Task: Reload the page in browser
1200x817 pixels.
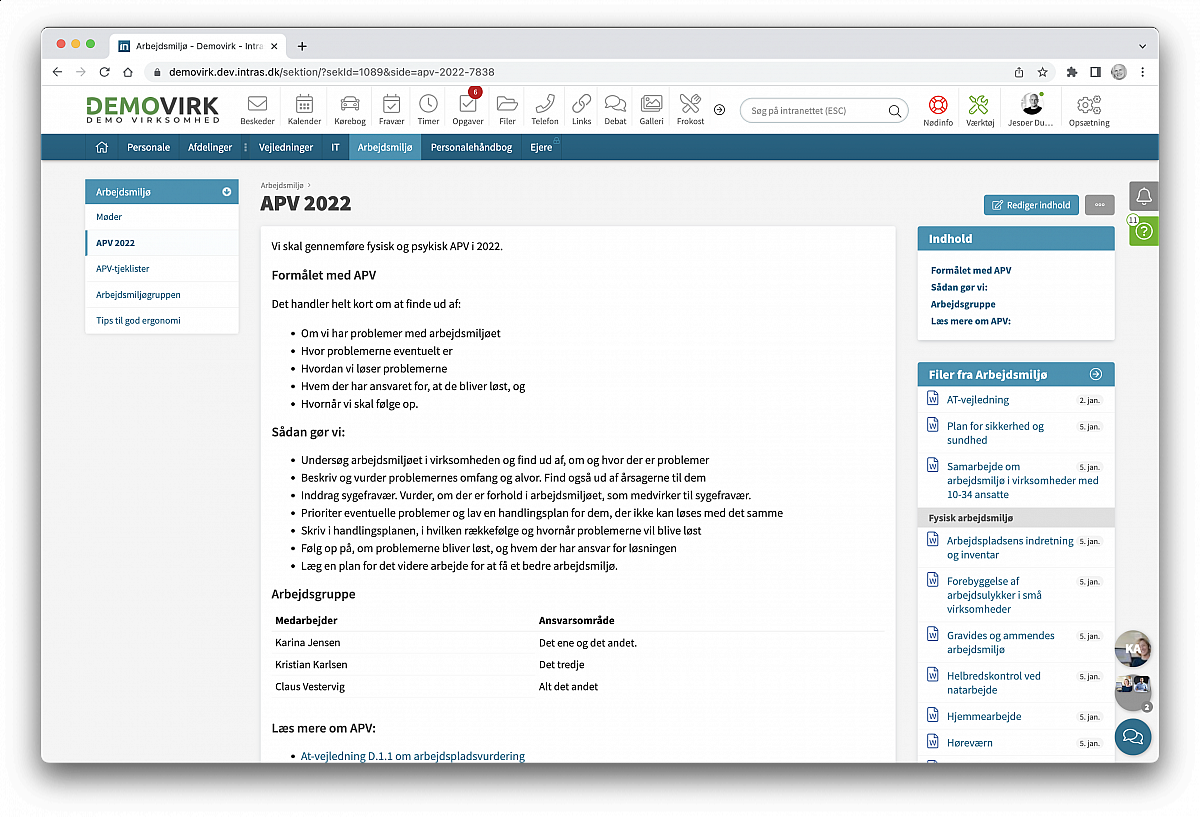Action: tap(104, 72)
